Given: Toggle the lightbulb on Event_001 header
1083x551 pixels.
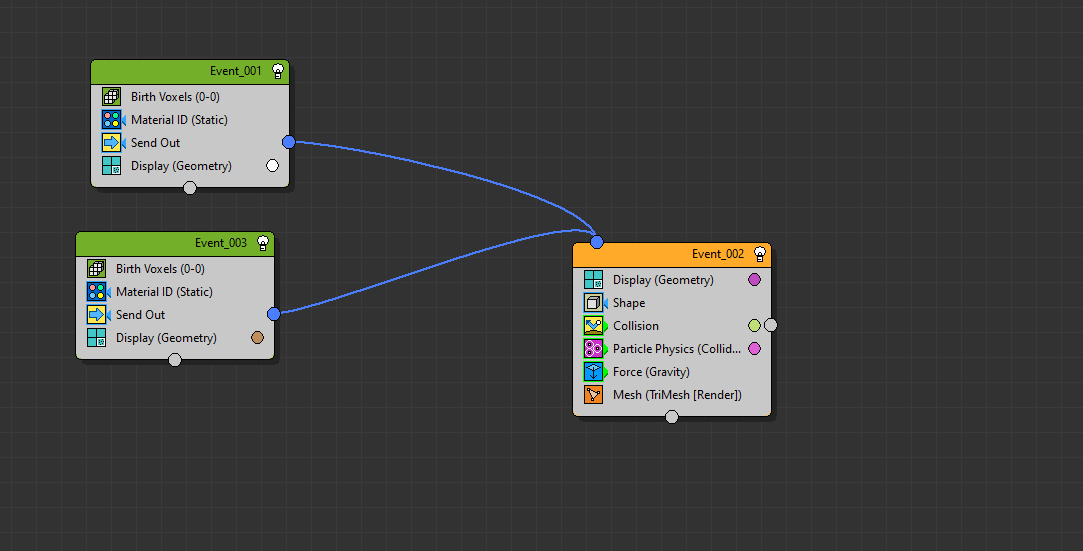Looking at the screenshot, I should [278, 71].
